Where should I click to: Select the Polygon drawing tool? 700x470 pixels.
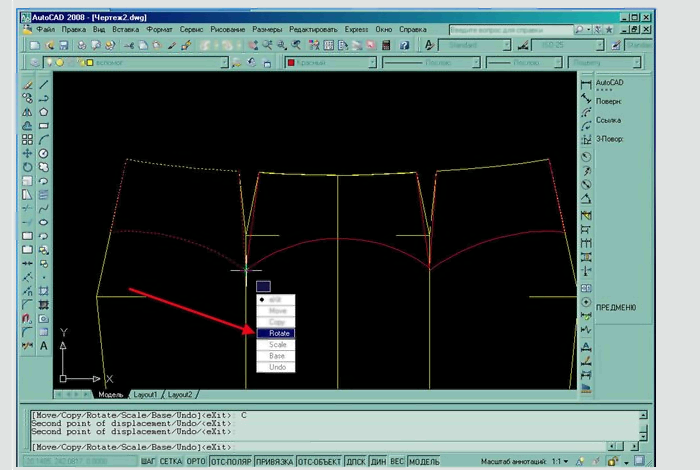[x=44, y=112]
